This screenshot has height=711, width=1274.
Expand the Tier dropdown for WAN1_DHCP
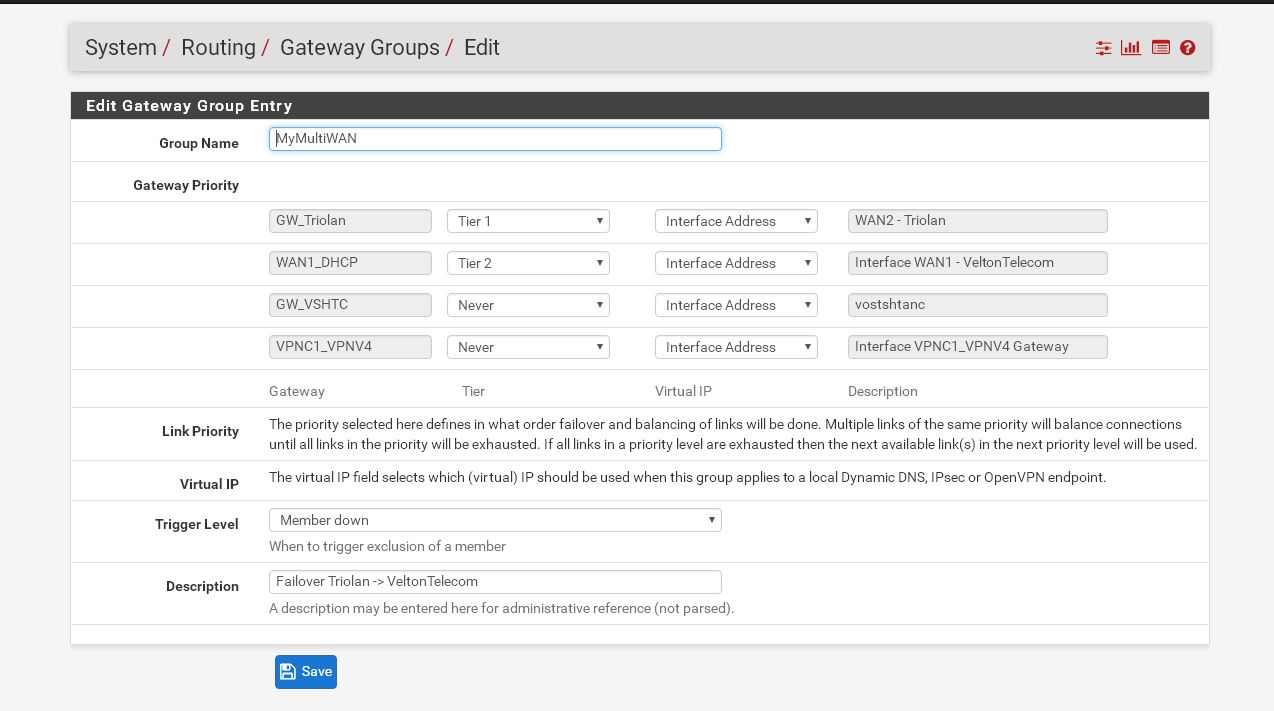pos(528,263)
